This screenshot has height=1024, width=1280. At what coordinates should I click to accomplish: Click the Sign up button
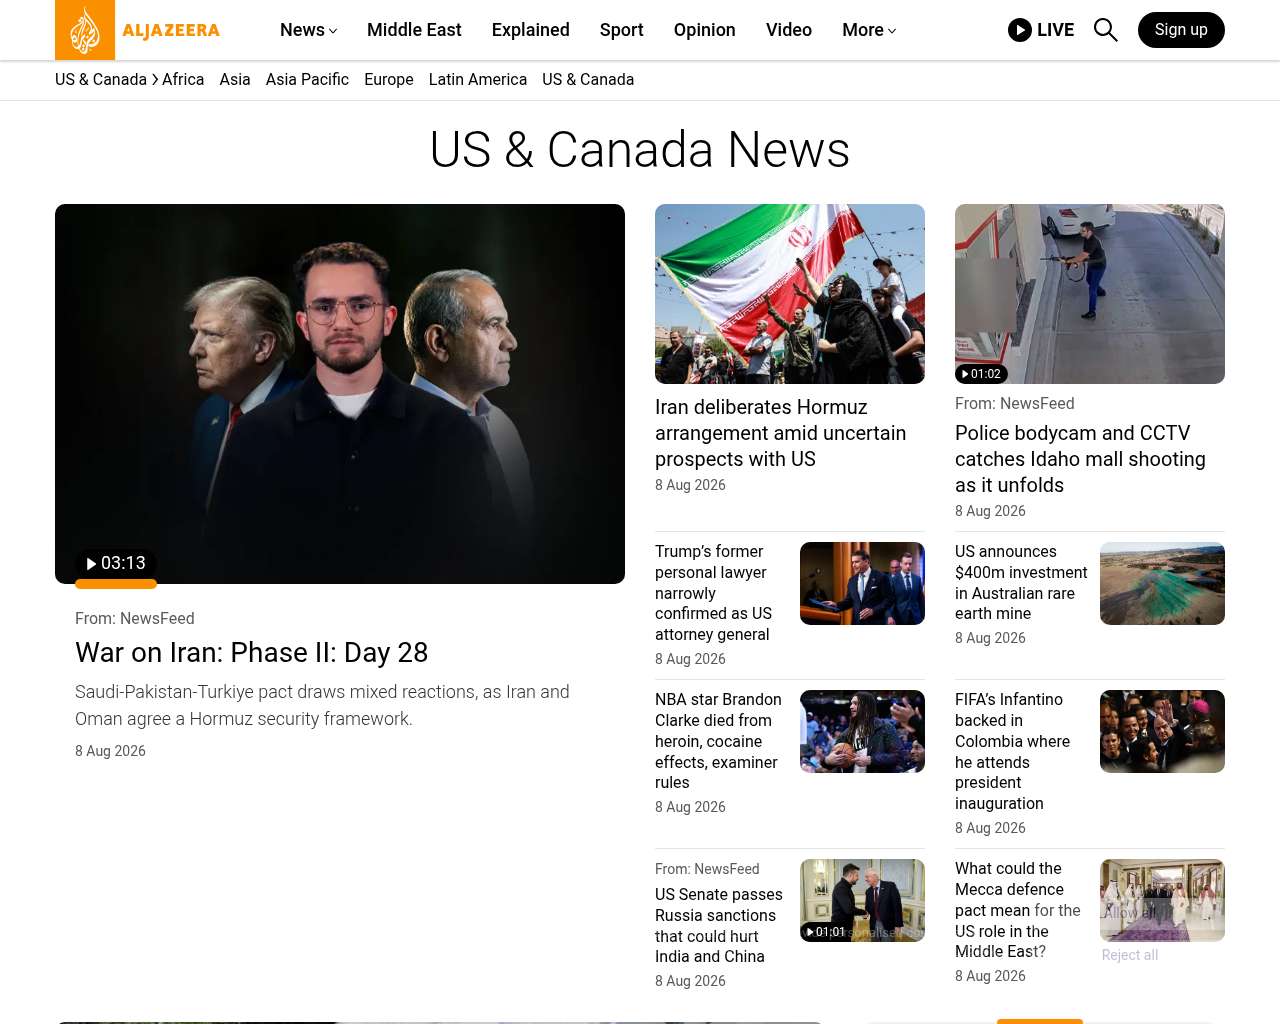click(x=1181, y=30)
